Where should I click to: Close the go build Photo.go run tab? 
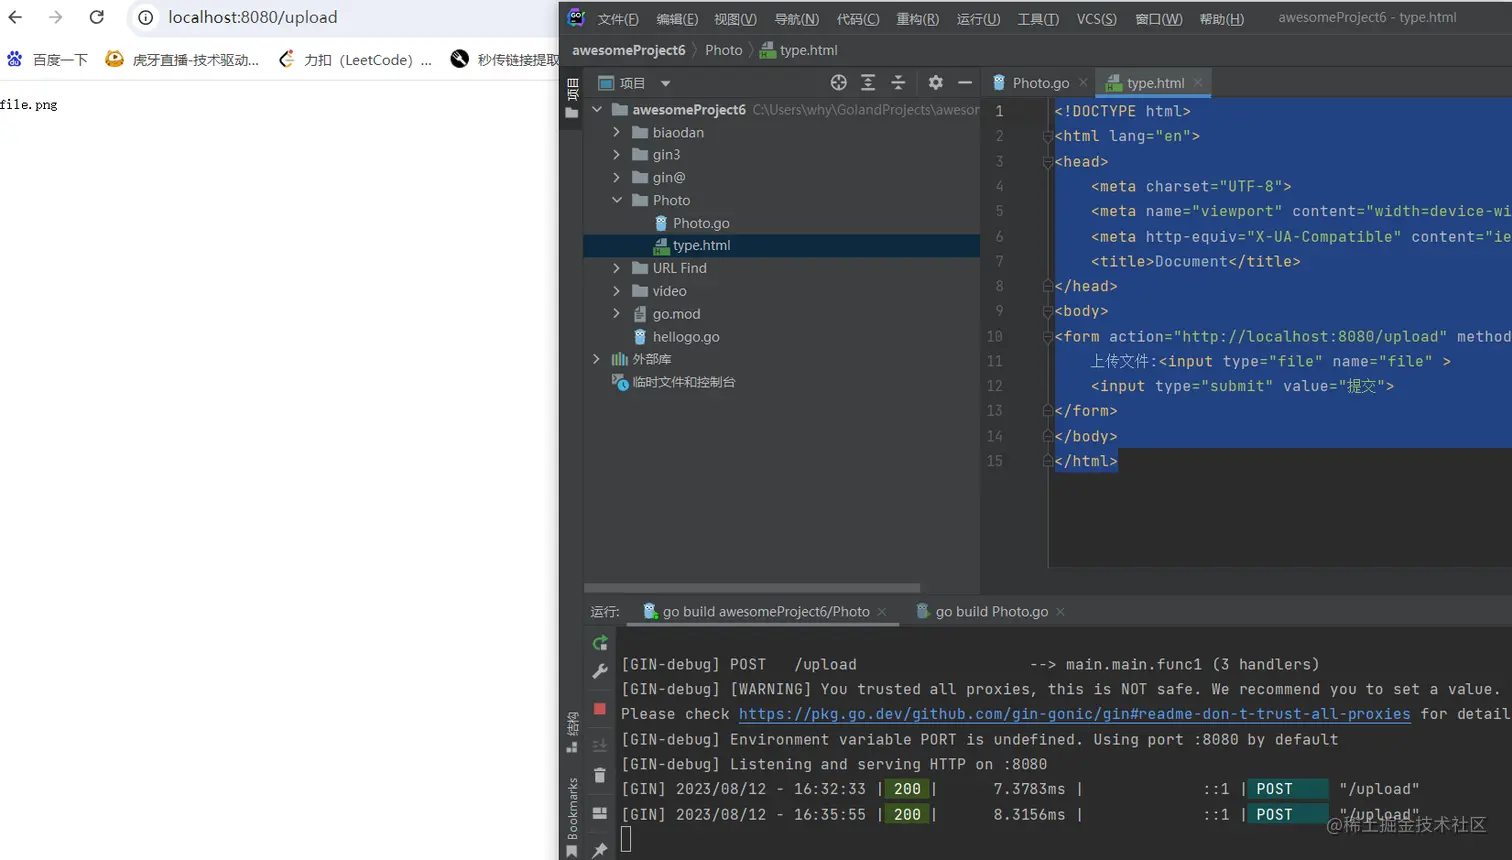pyautogui.click(x=1060, y=611)
